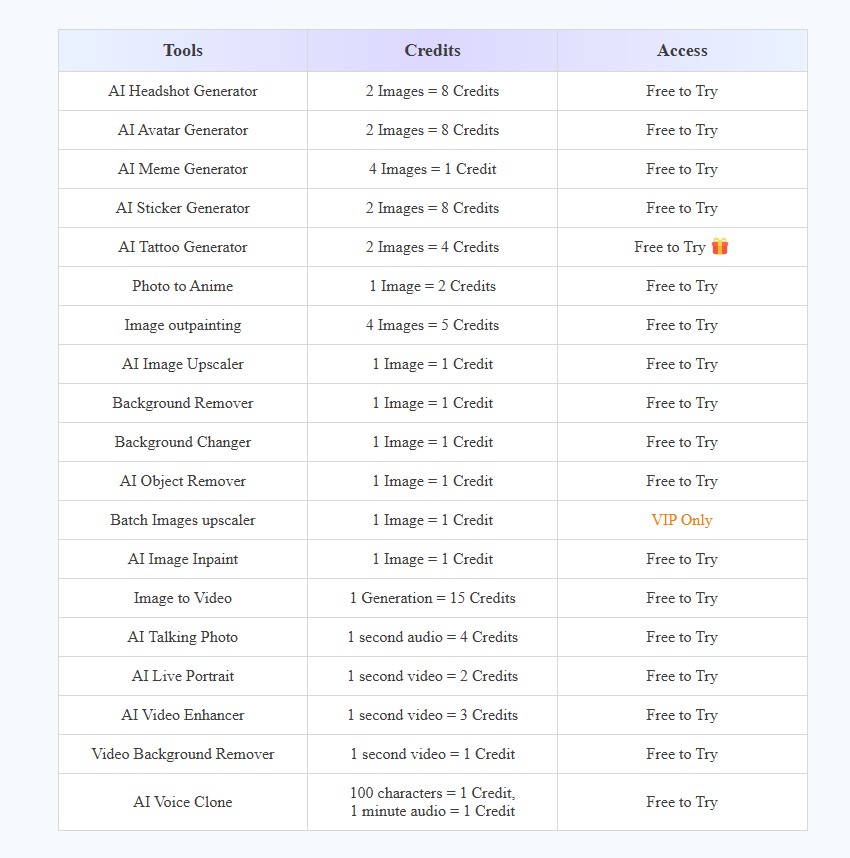Open the AI Meme Generator entry
Image resolution: width=850 pixels, height=858 pixels.
click(x=183, y=169)
